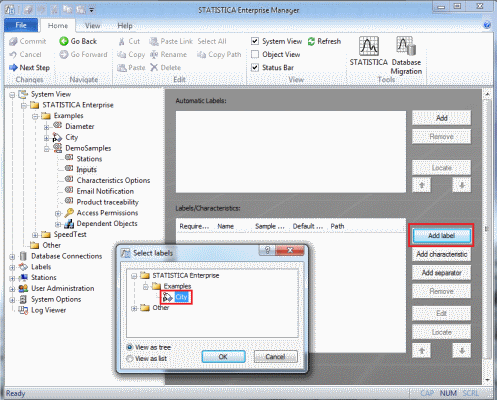Select Stations under DemoSamples

click(x=89, y=159)
